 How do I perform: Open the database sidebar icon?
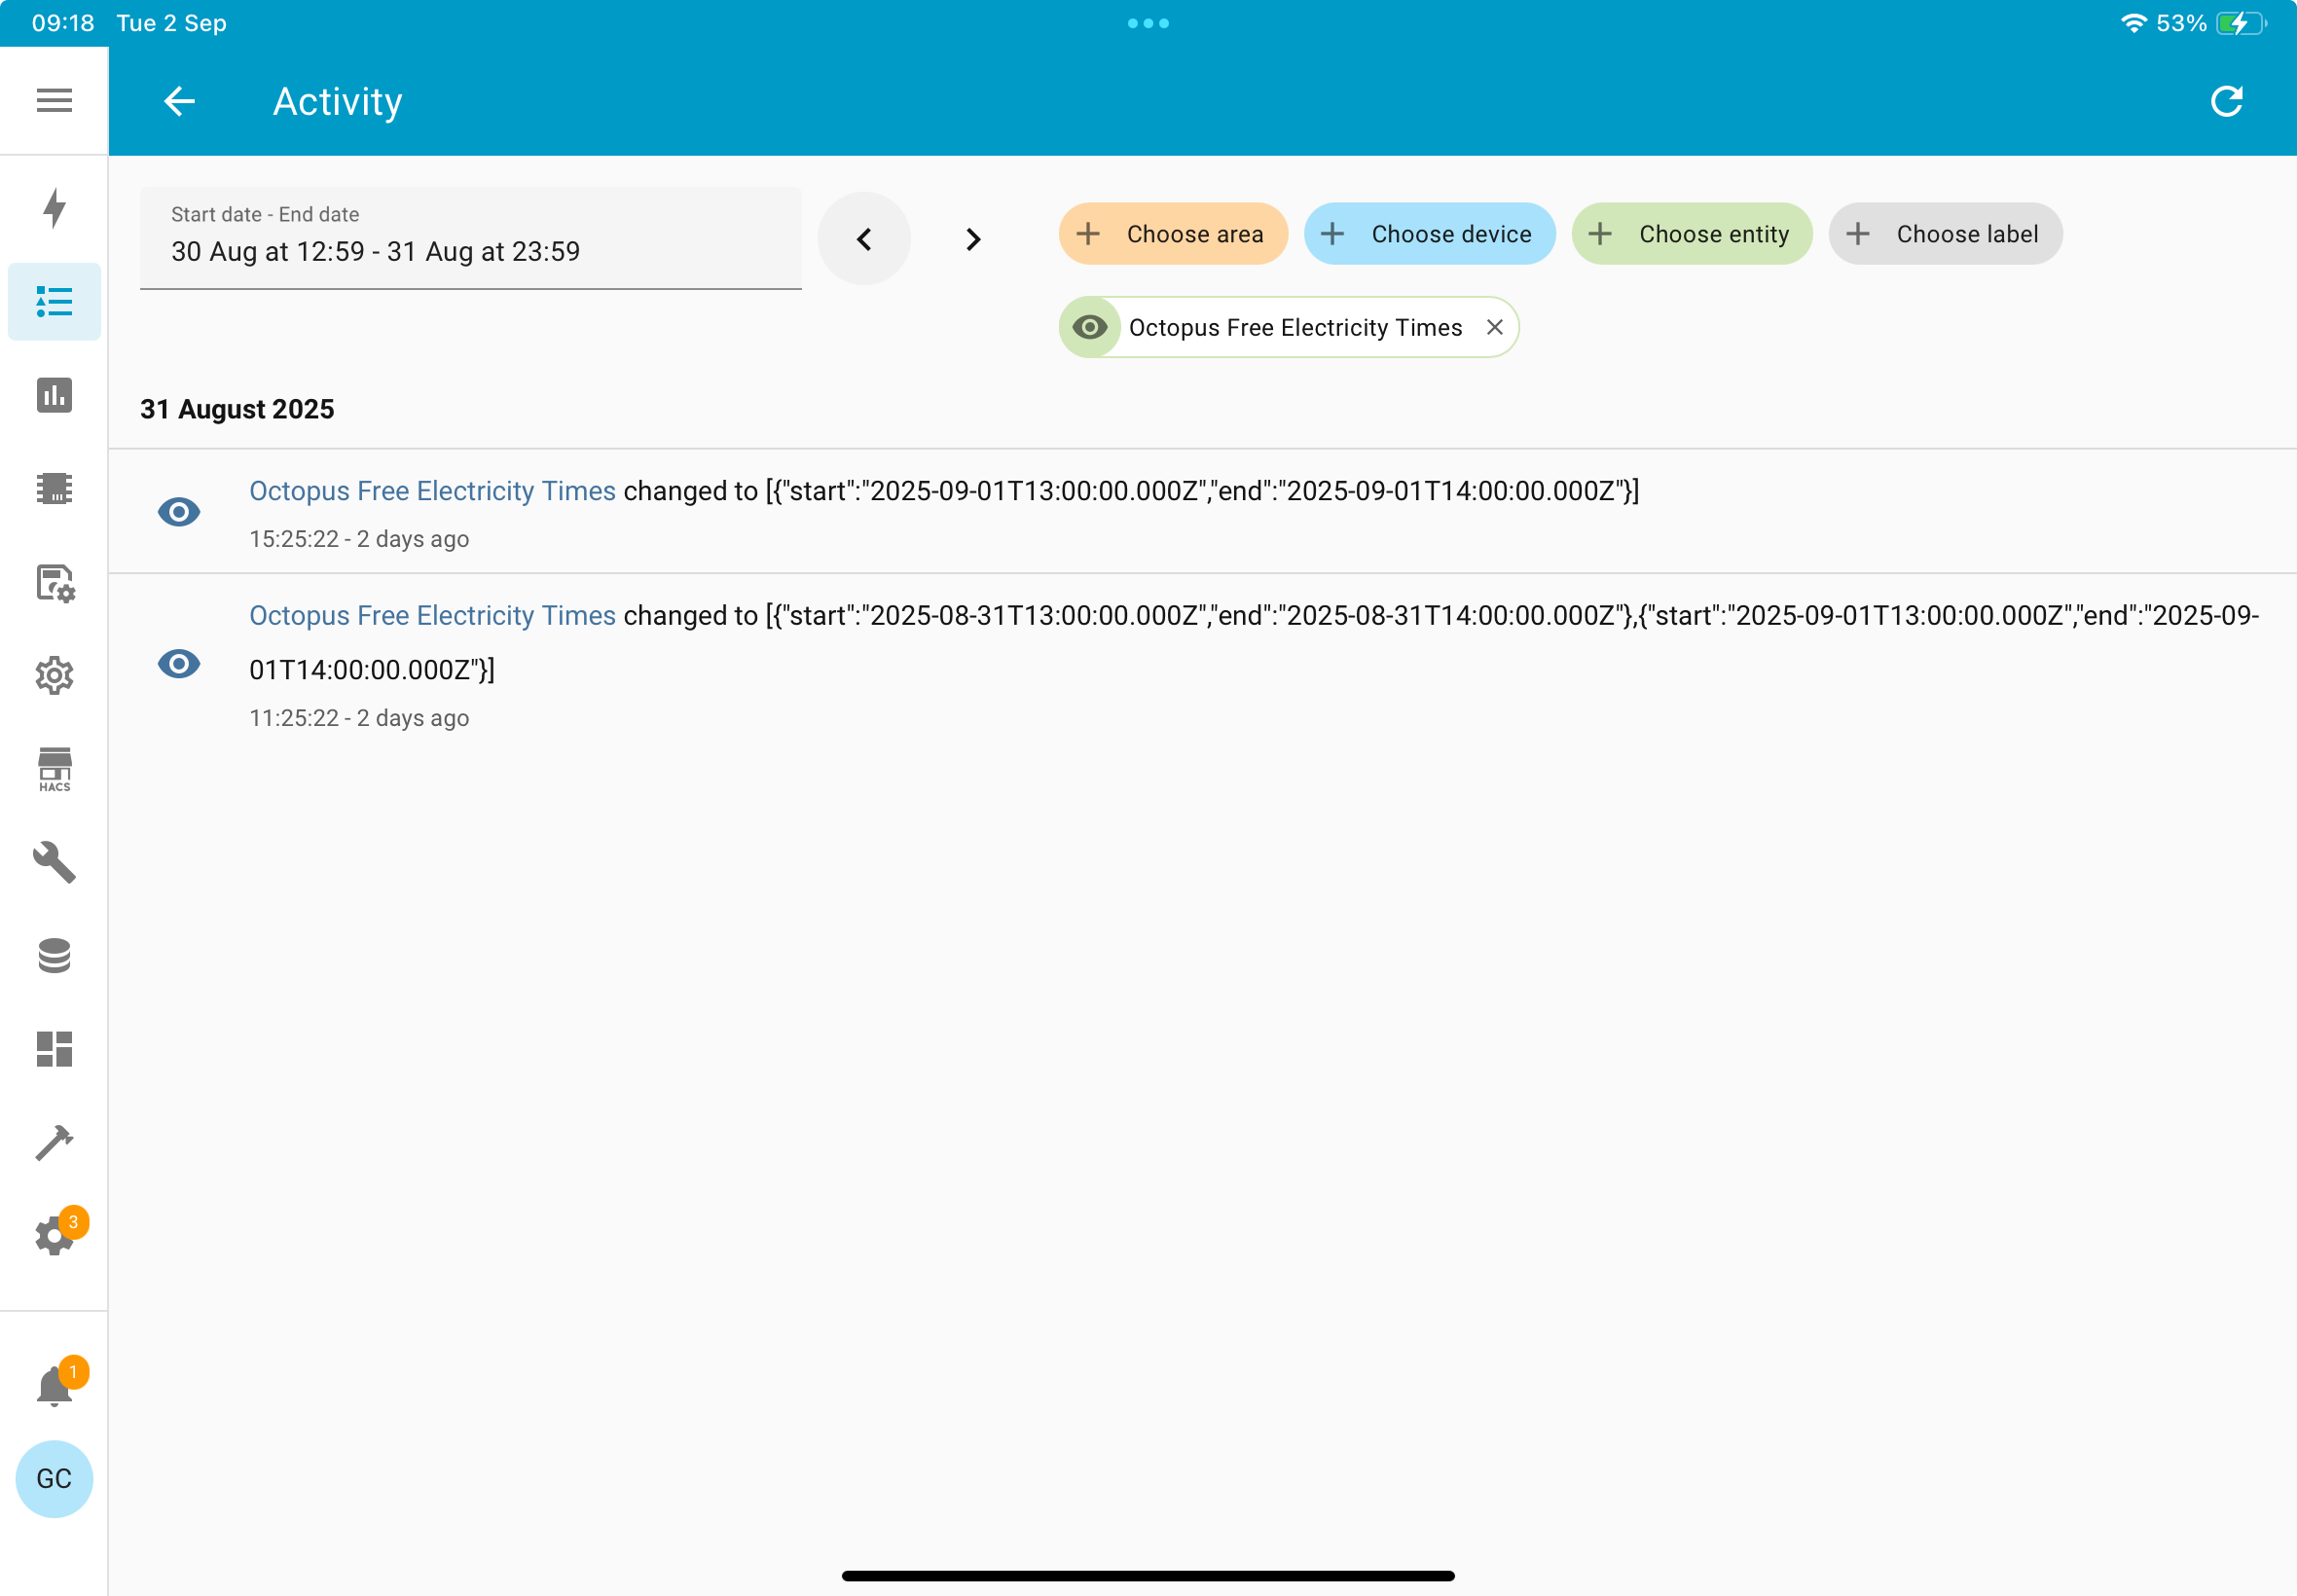click(54, 955)
